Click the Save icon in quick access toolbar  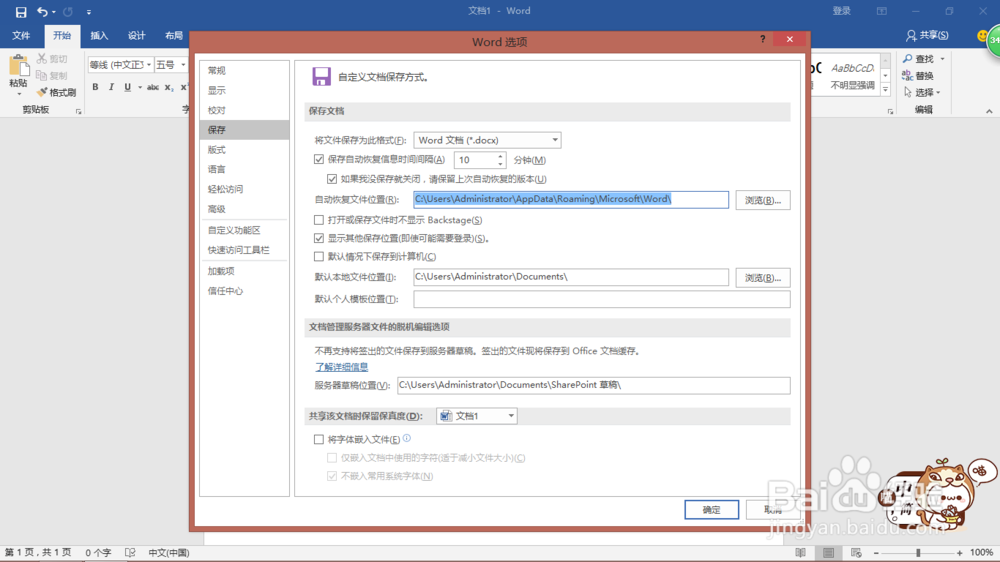20,11
